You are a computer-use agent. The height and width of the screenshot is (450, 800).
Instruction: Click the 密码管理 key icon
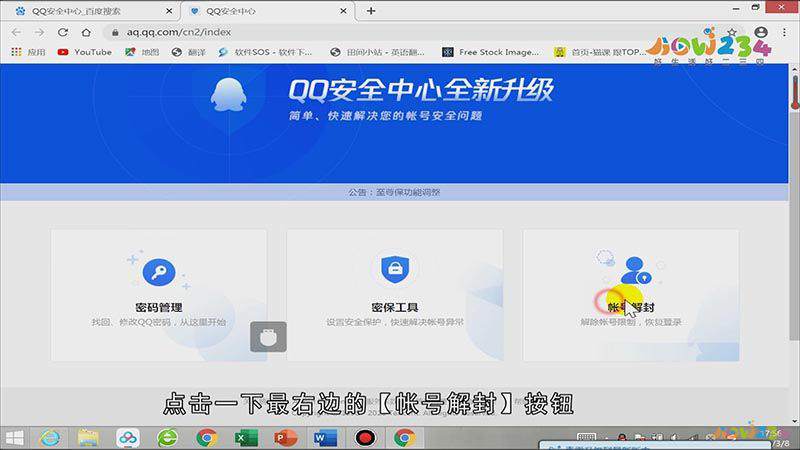click(159, 272)
